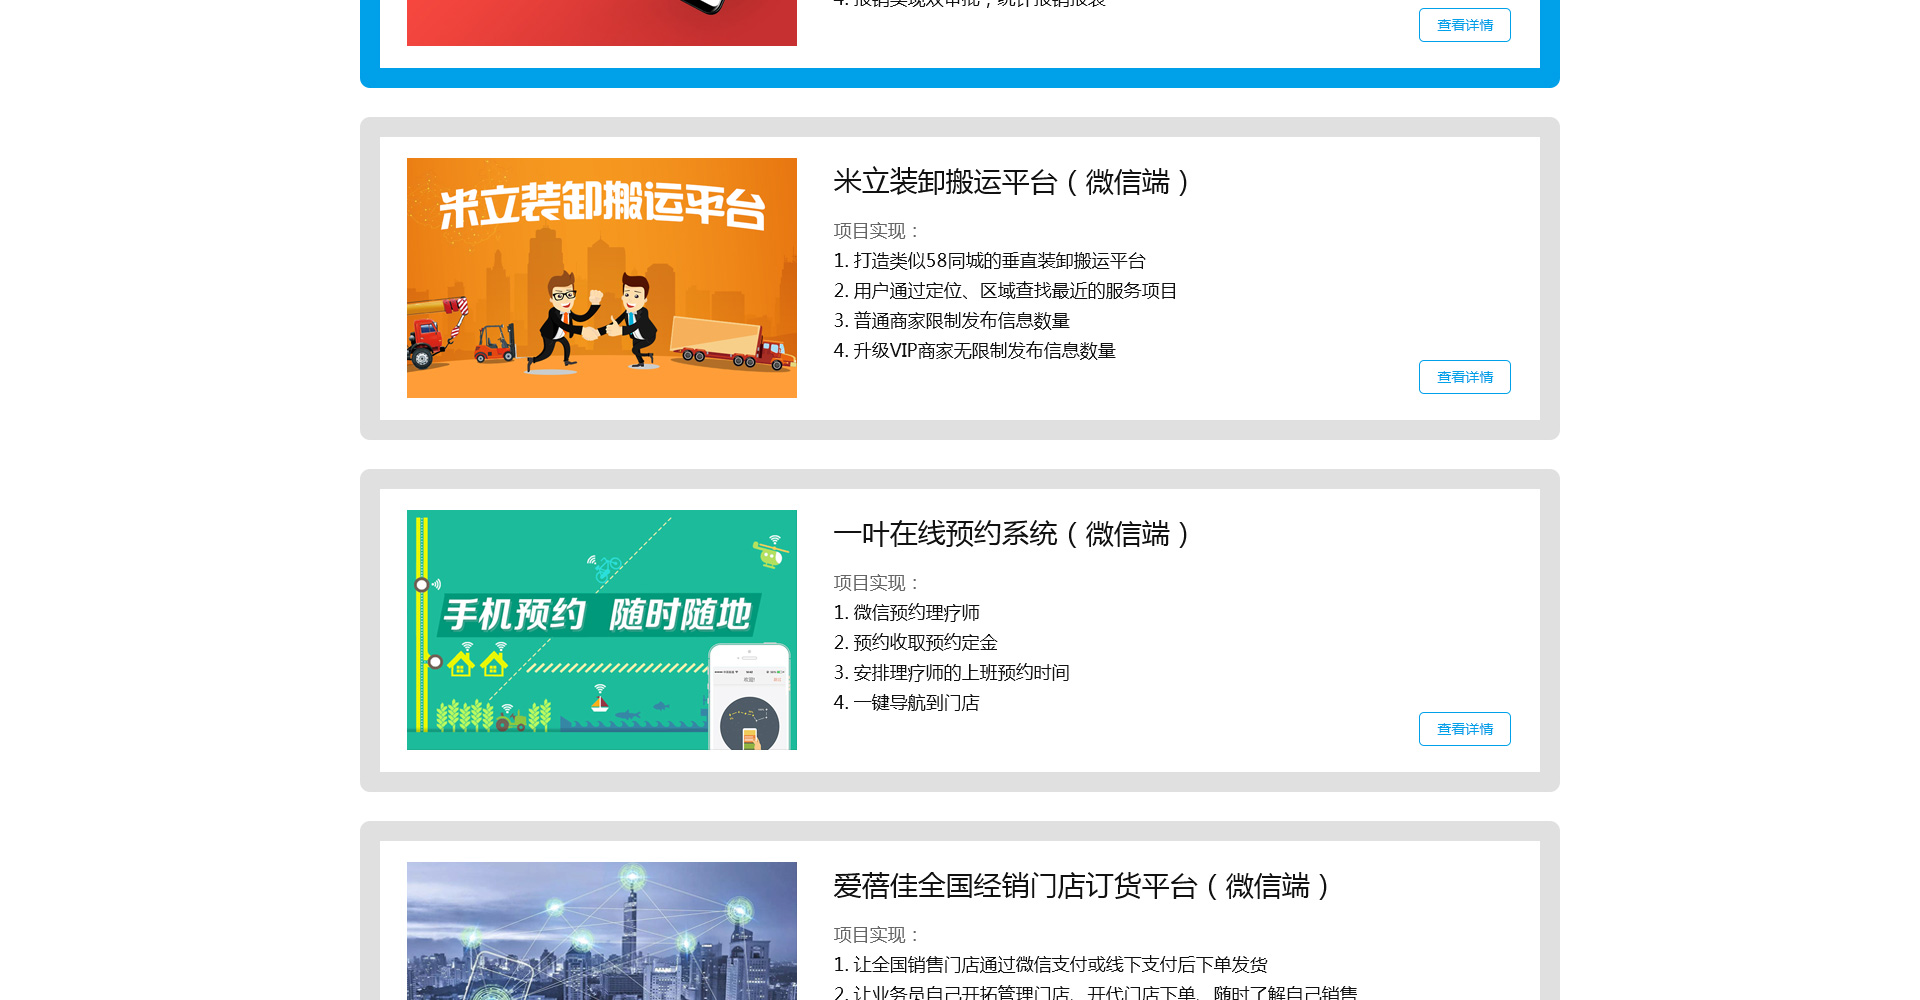Click the 手机预约 随时随地 slogan text

tap(598, 614)
